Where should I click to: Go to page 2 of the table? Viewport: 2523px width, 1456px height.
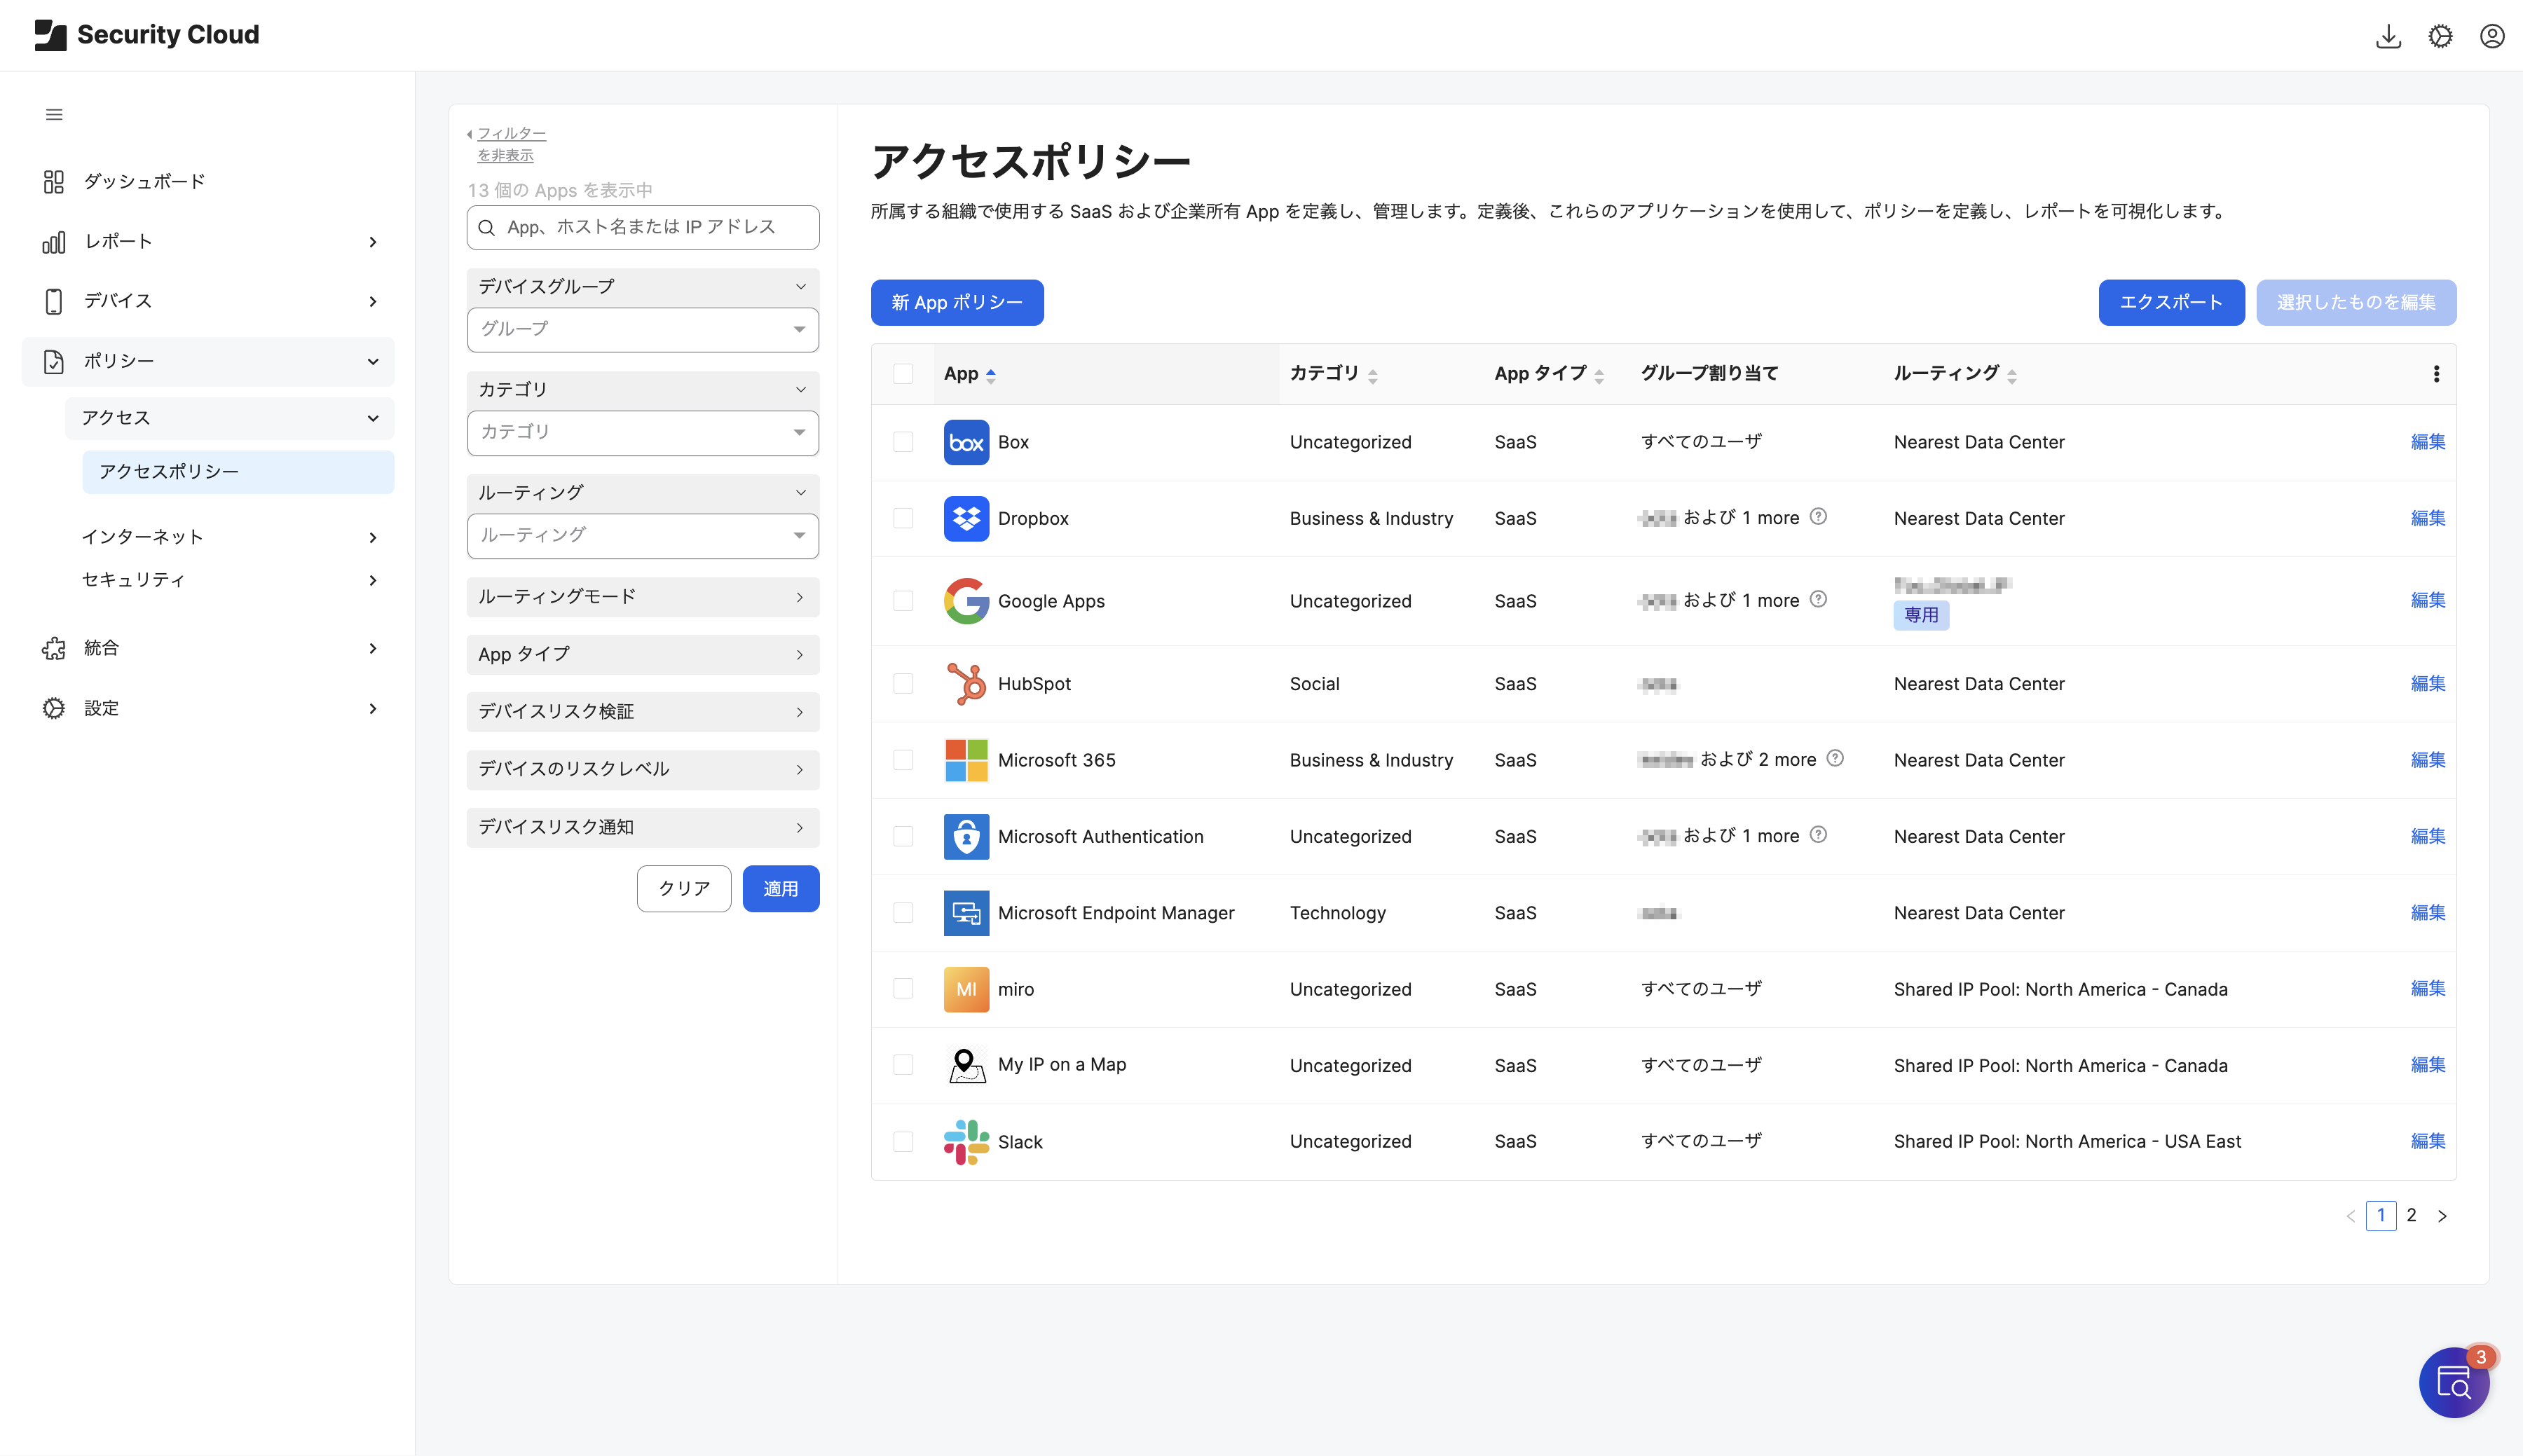click(2411, 1215)
